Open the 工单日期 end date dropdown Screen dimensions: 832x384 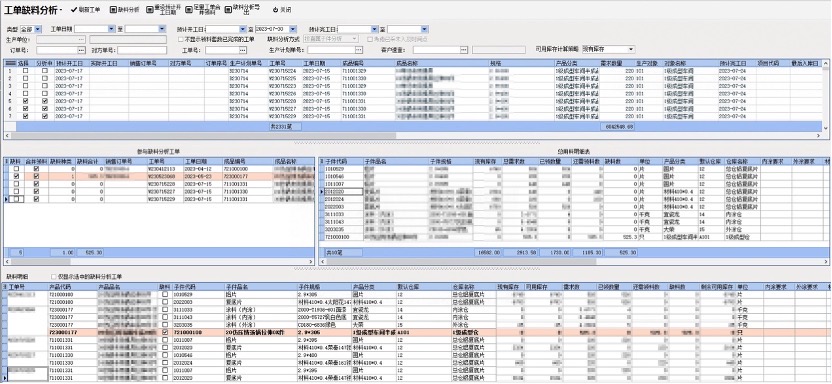point(163,29)
